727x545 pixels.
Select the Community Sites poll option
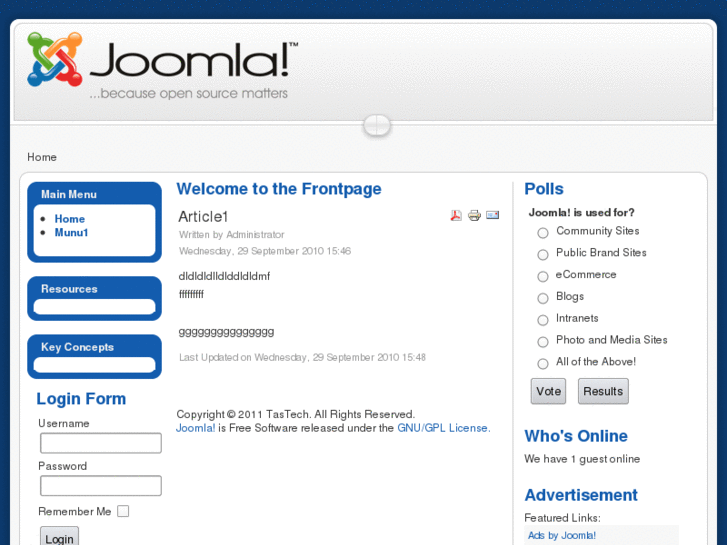coord(542,233)
